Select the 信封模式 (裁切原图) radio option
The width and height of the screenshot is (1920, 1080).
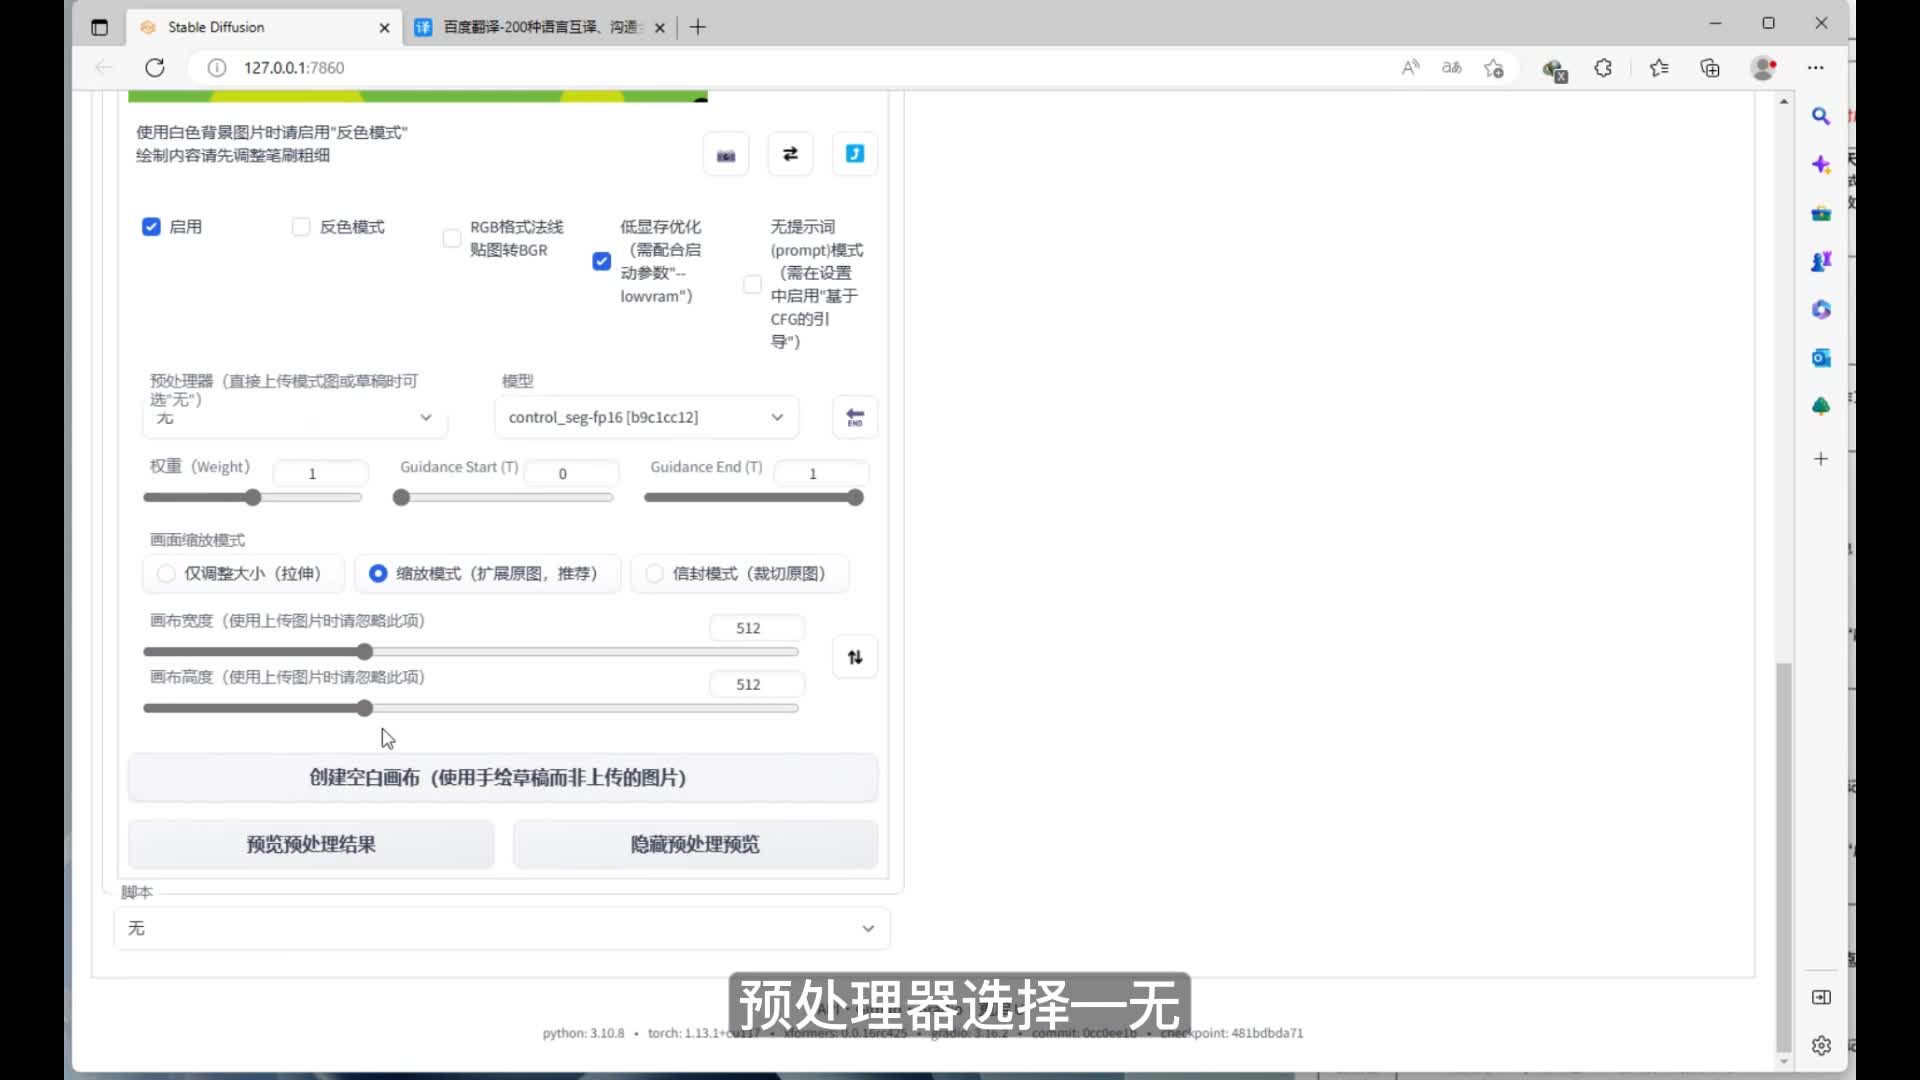tap(655, 574)
